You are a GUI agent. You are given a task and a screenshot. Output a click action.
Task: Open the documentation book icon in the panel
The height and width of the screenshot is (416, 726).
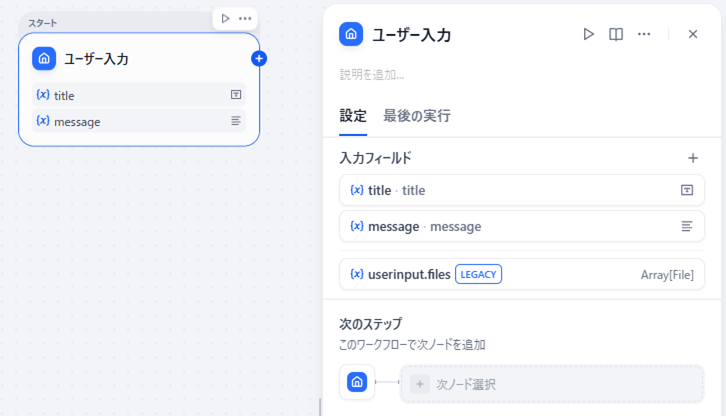616,34
